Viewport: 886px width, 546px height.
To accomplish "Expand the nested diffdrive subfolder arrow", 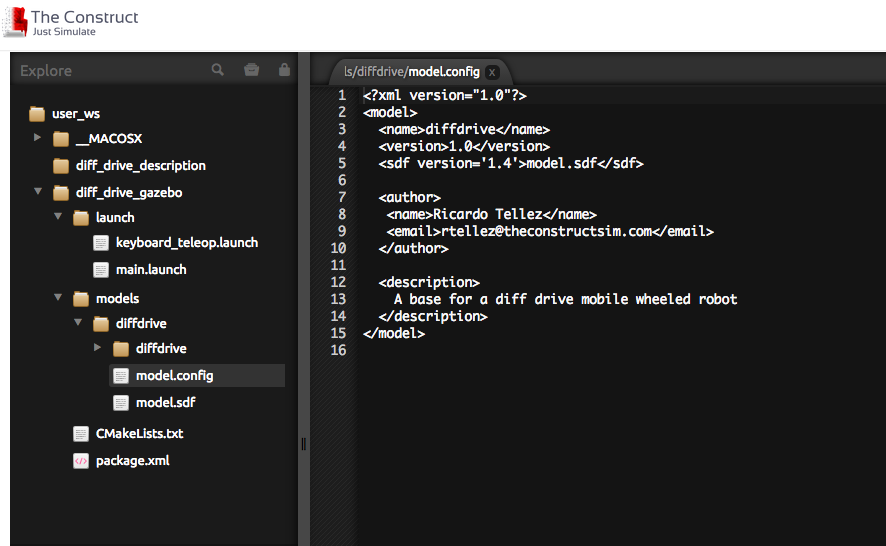I will tap(97, 347).
